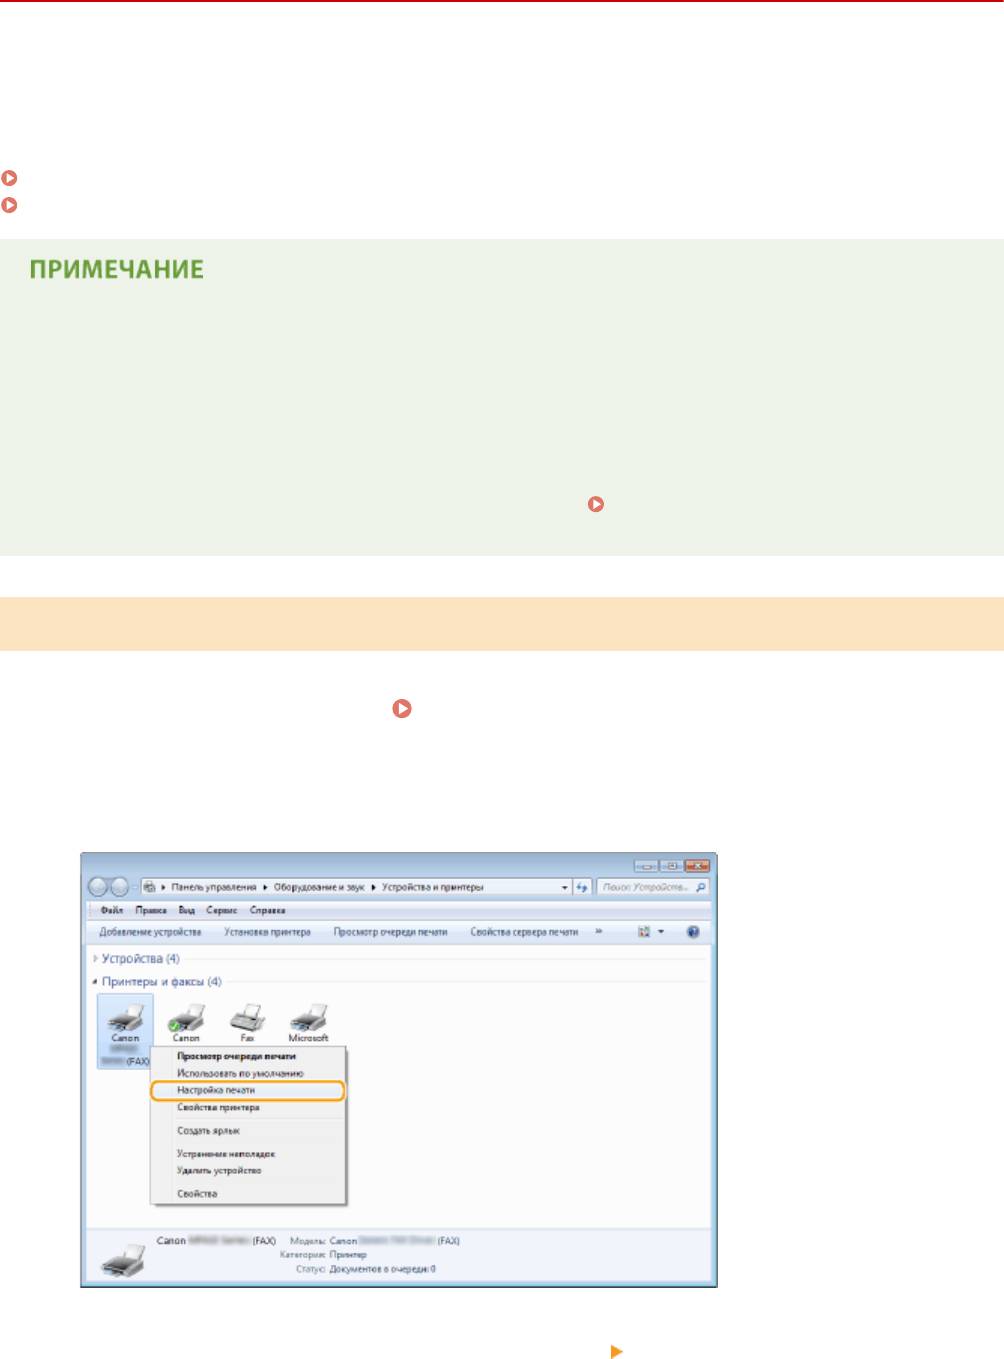Image resolution: width=1004 pixels, height=1359 pixels.
Task: Choose Настройка печати in context menu
Action: coord(216,1090)
